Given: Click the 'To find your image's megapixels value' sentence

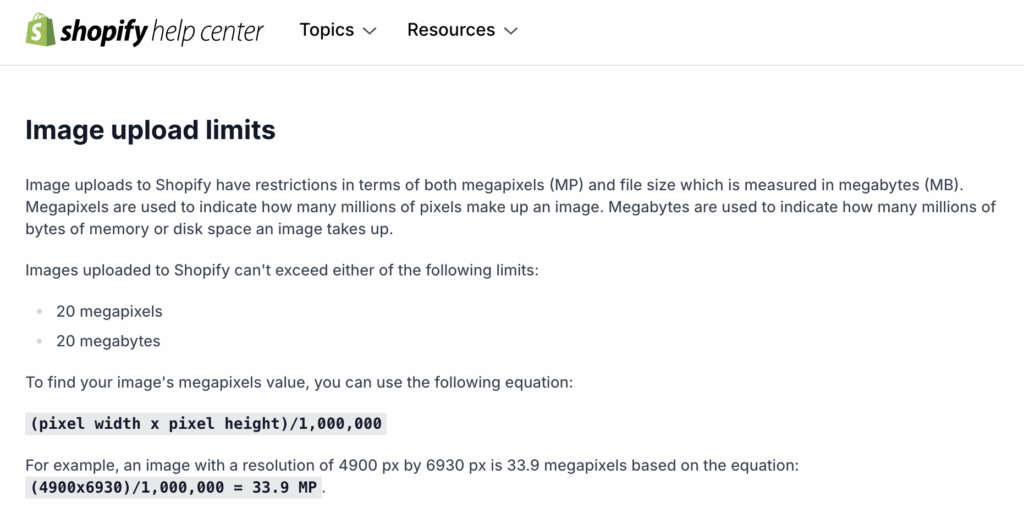Looking at the screenshot, I should [299, 382].
